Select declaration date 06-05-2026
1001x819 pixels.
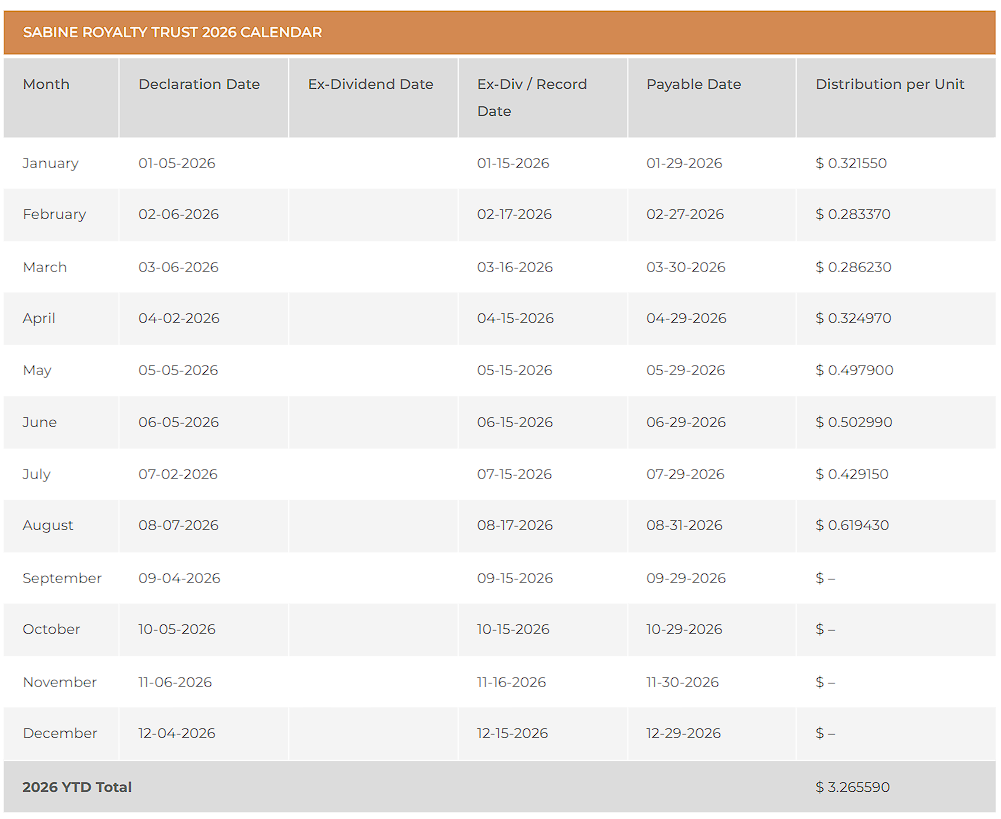(179, 423)
